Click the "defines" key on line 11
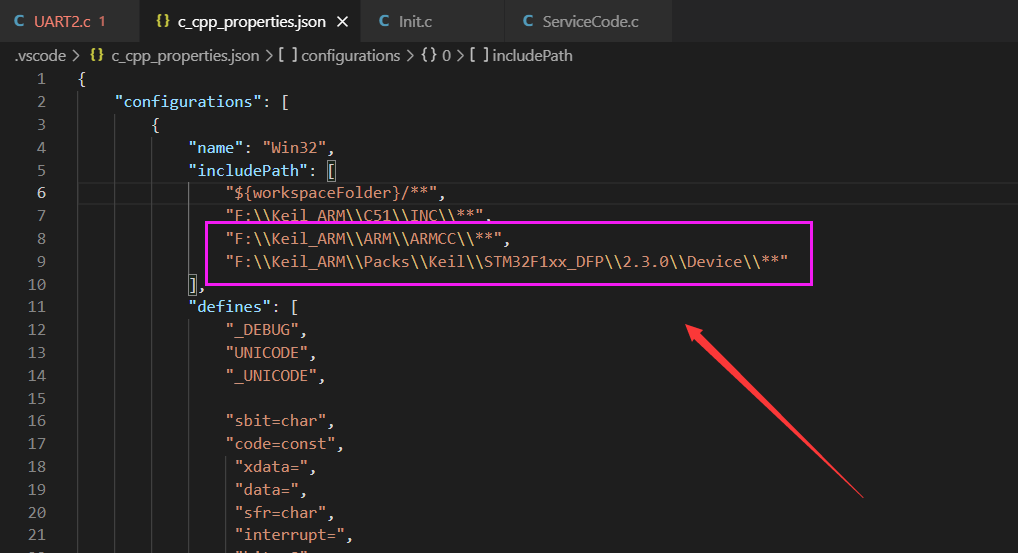 (229, 306)
